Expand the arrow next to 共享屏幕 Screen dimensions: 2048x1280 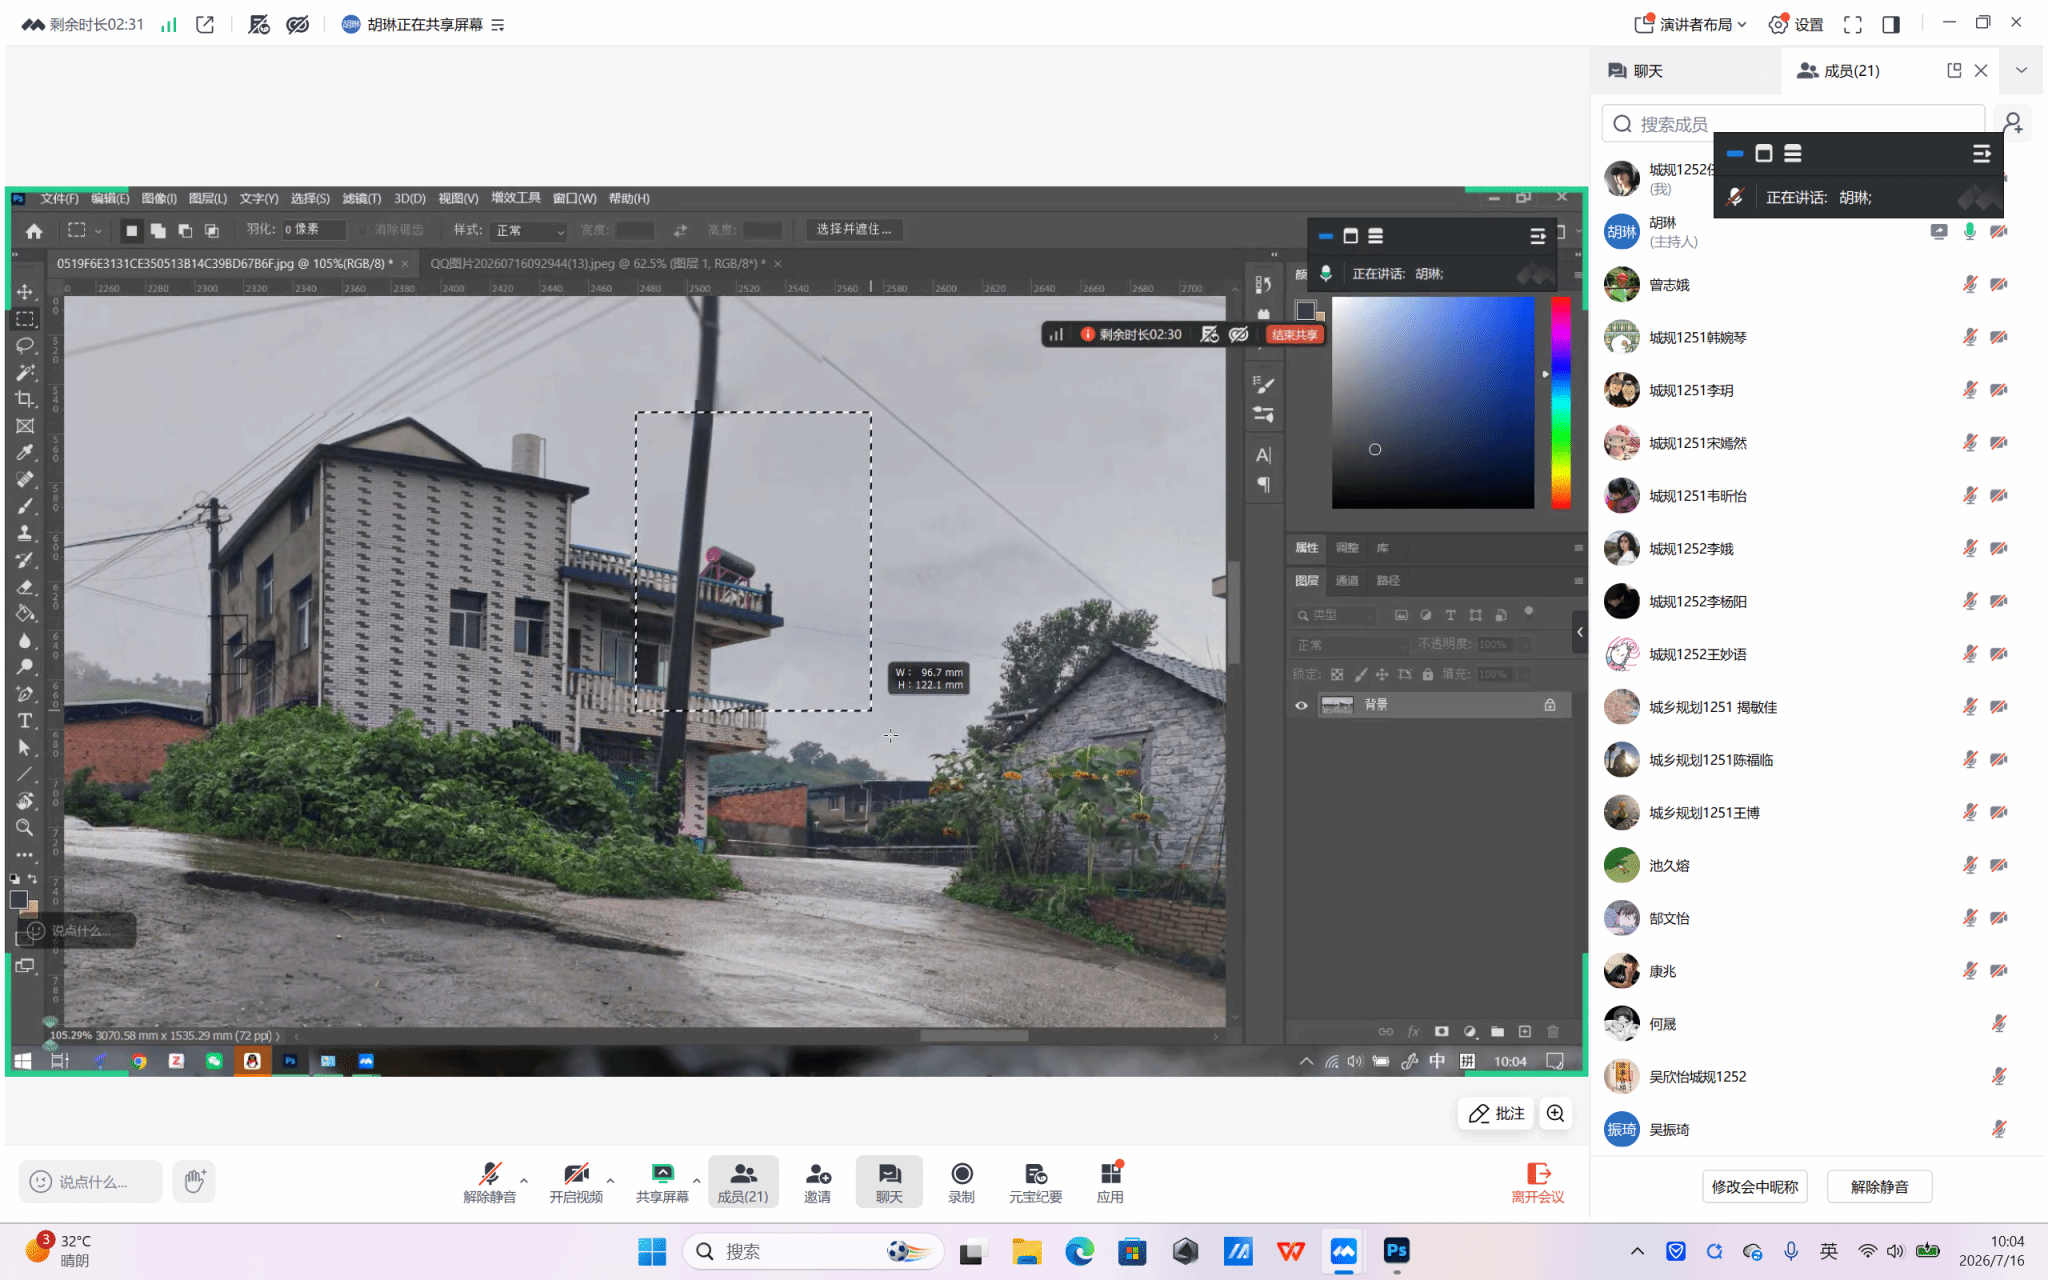(x=696, y=1181)
